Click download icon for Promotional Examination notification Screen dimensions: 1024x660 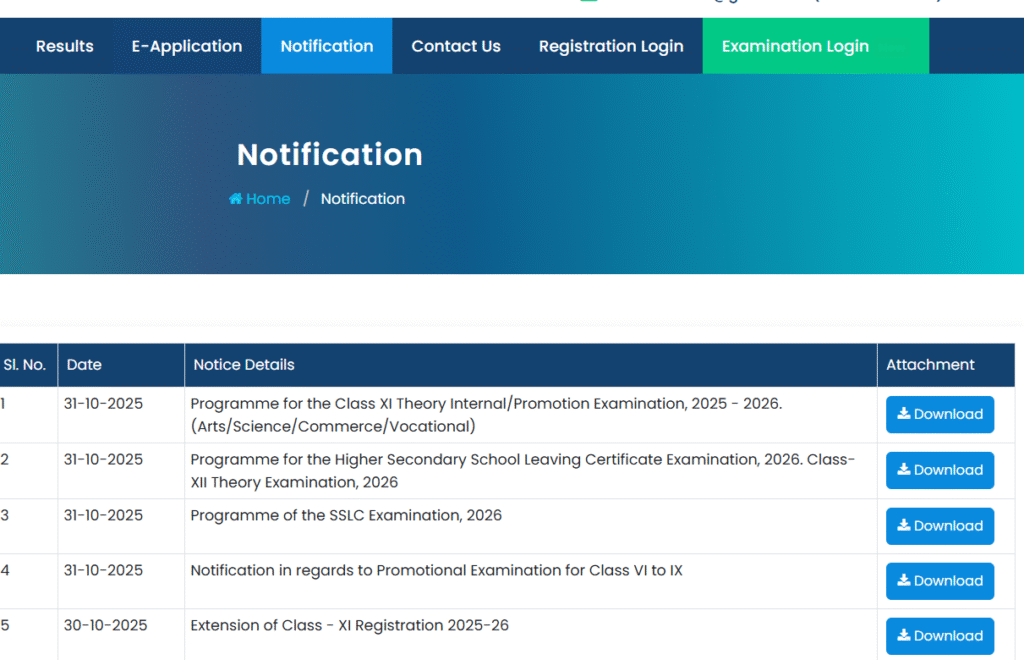click(x=903, y=581)
